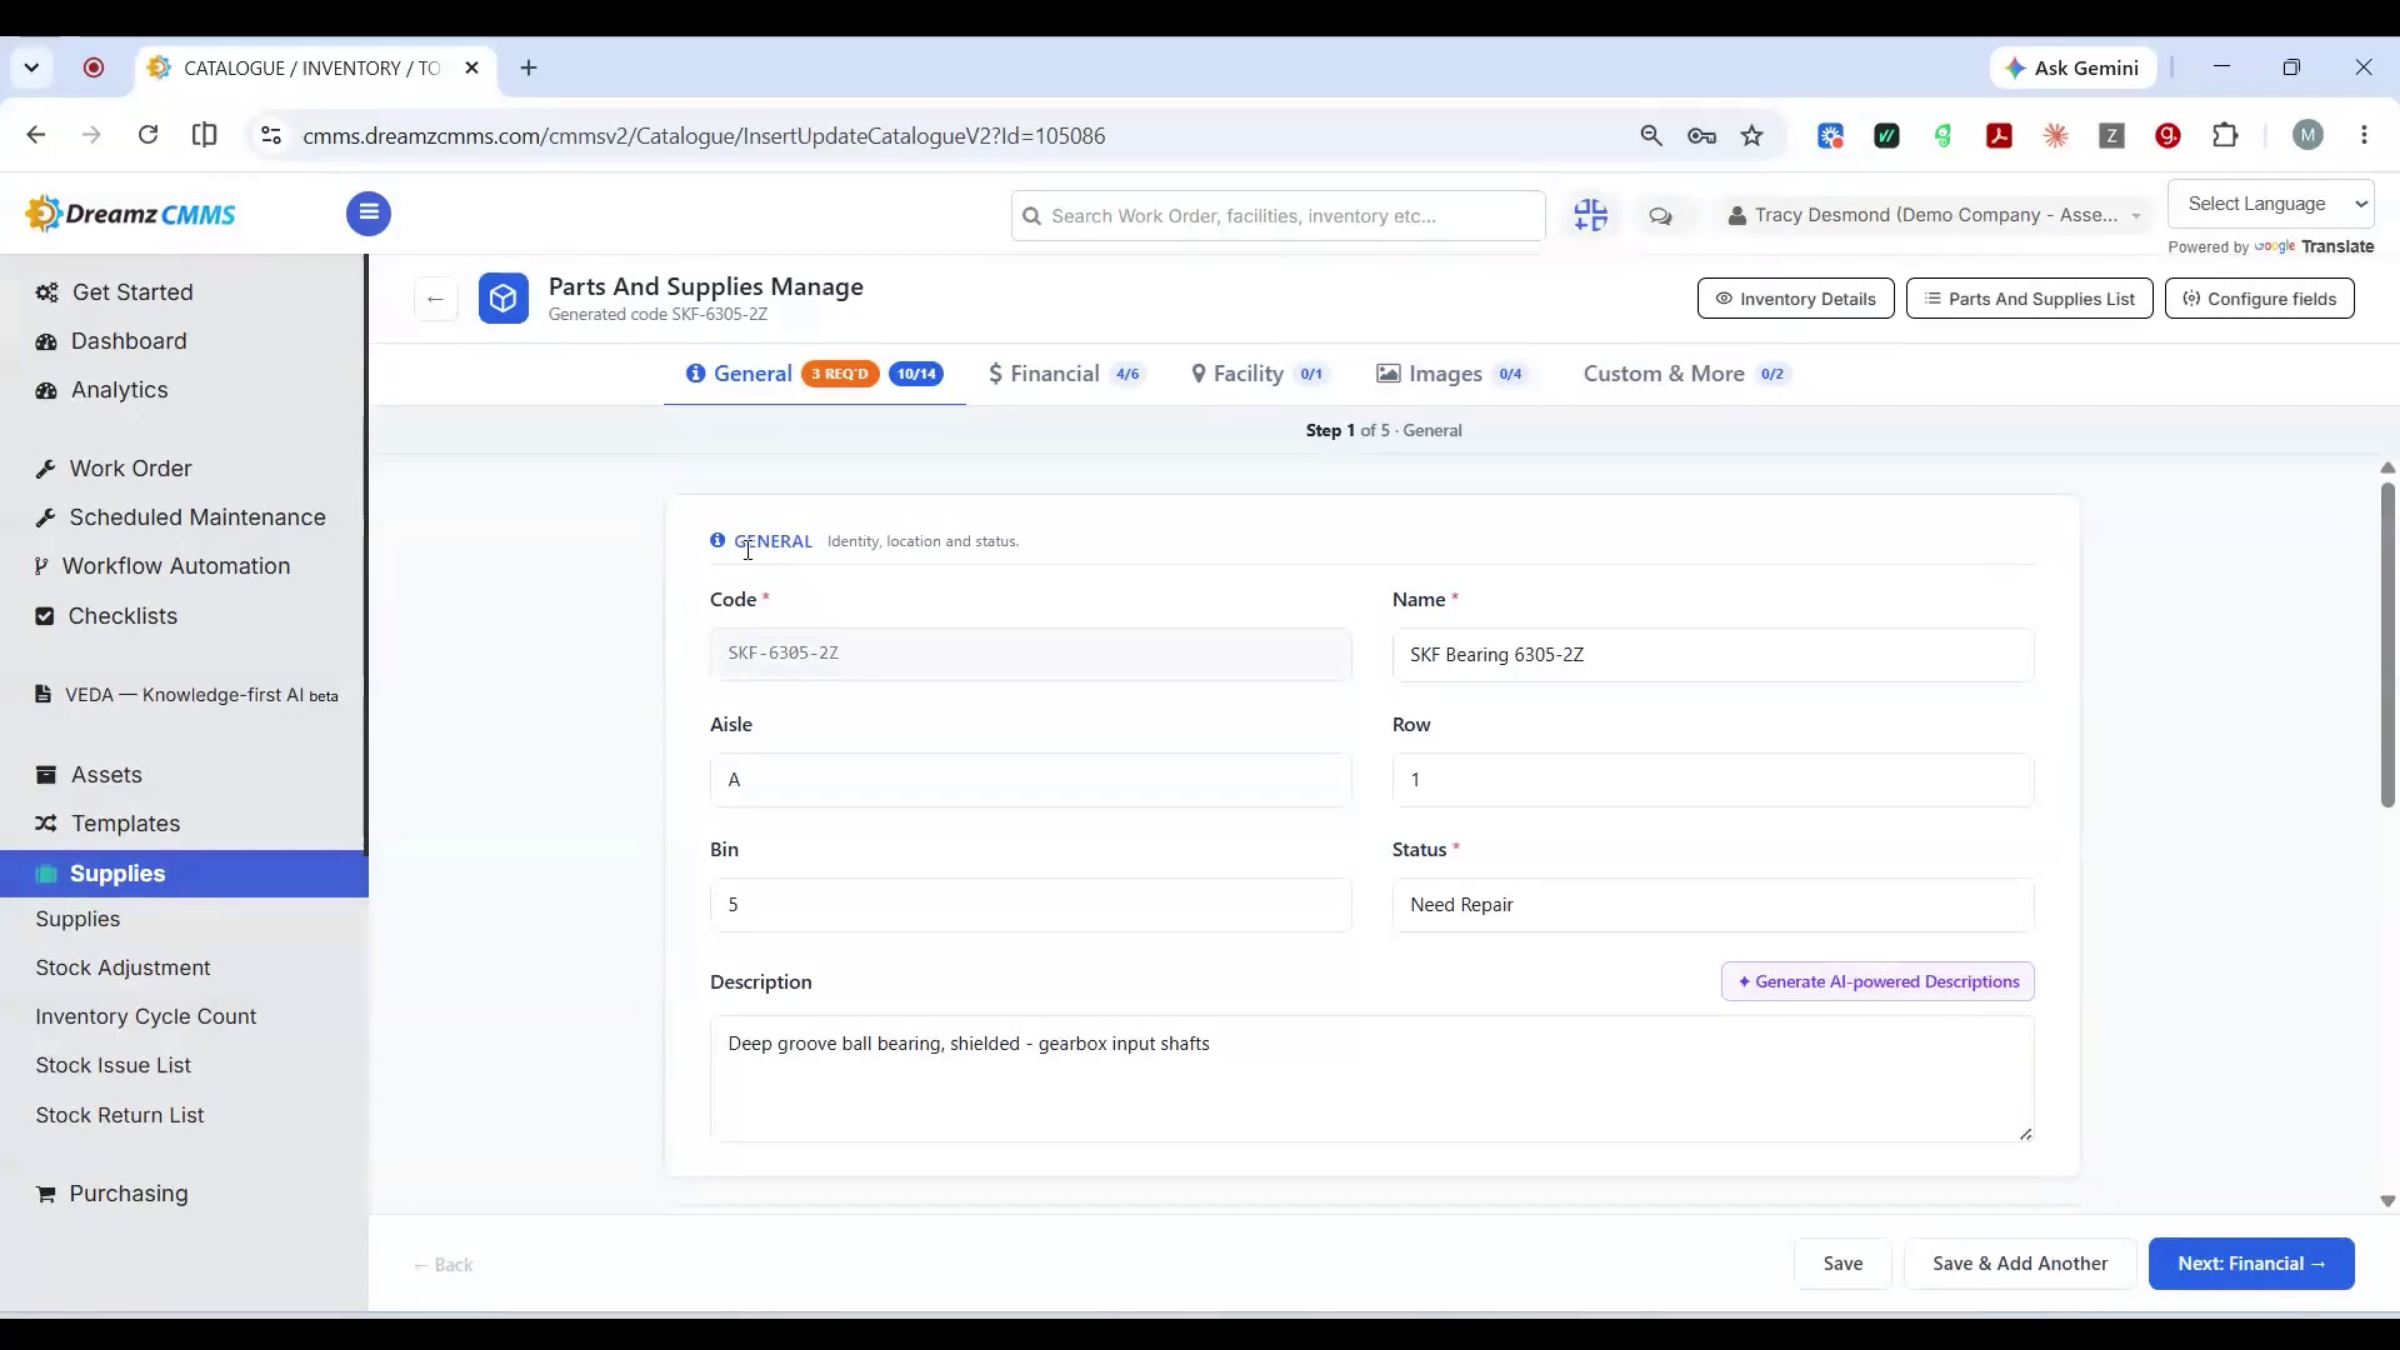Click the browser side panel icon

point(204,135)
